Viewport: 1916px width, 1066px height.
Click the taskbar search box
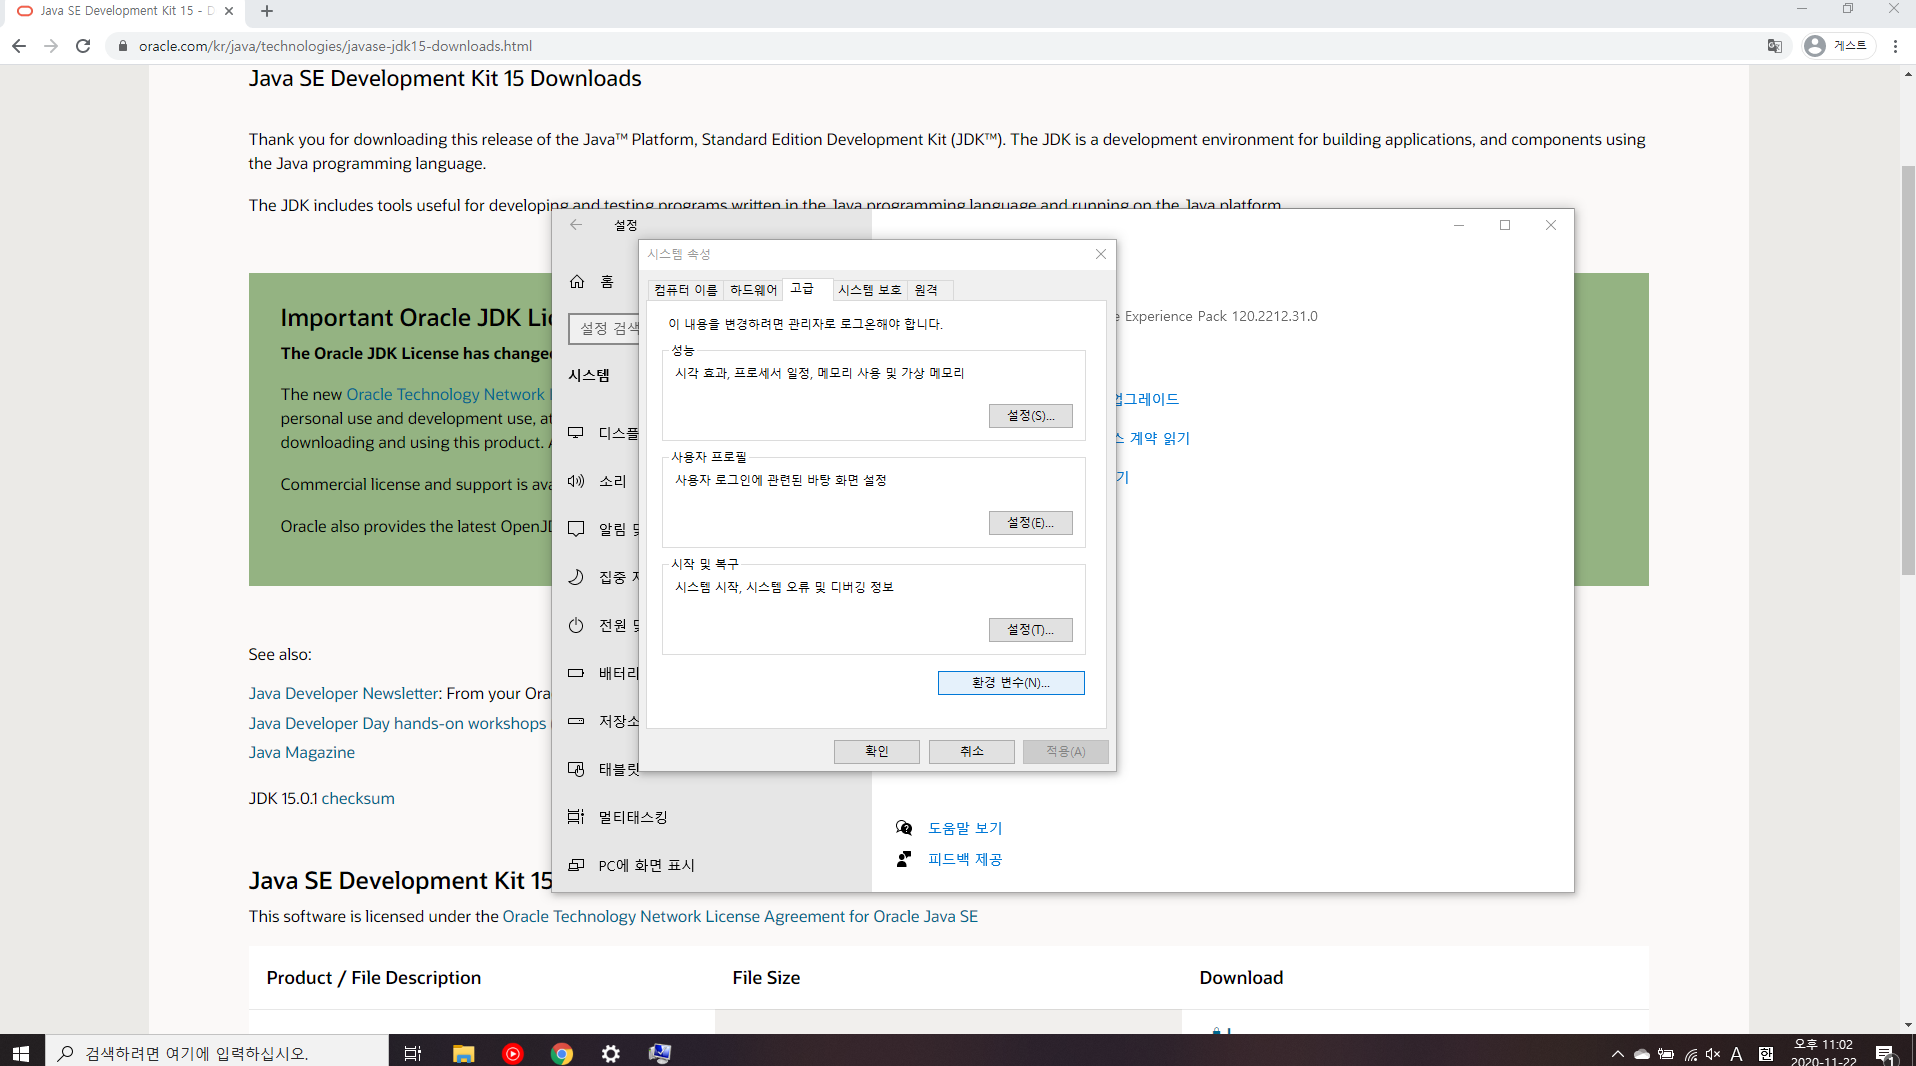coord(217,1052)
